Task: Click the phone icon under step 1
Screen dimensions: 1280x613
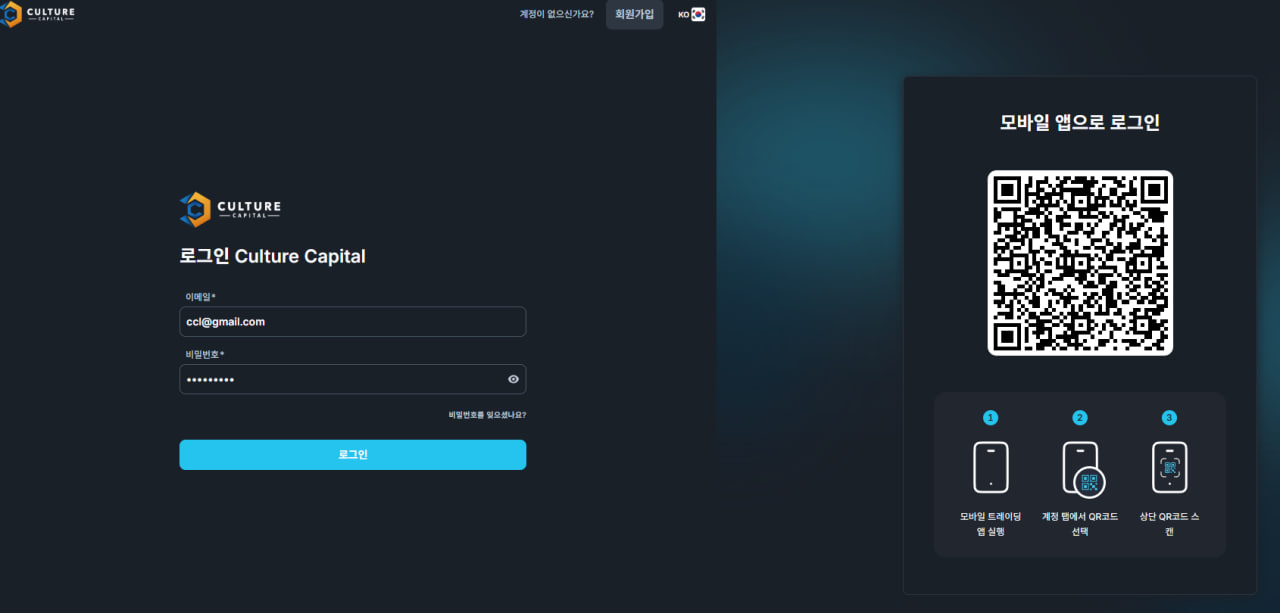Action: (990, 467)
